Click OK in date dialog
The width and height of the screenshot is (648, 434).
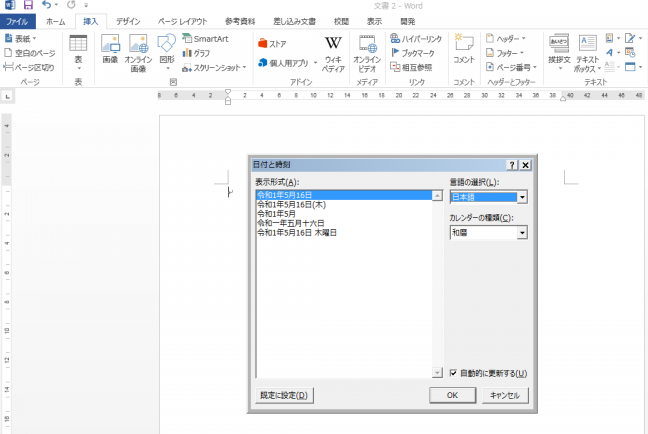tap(452, 395)
